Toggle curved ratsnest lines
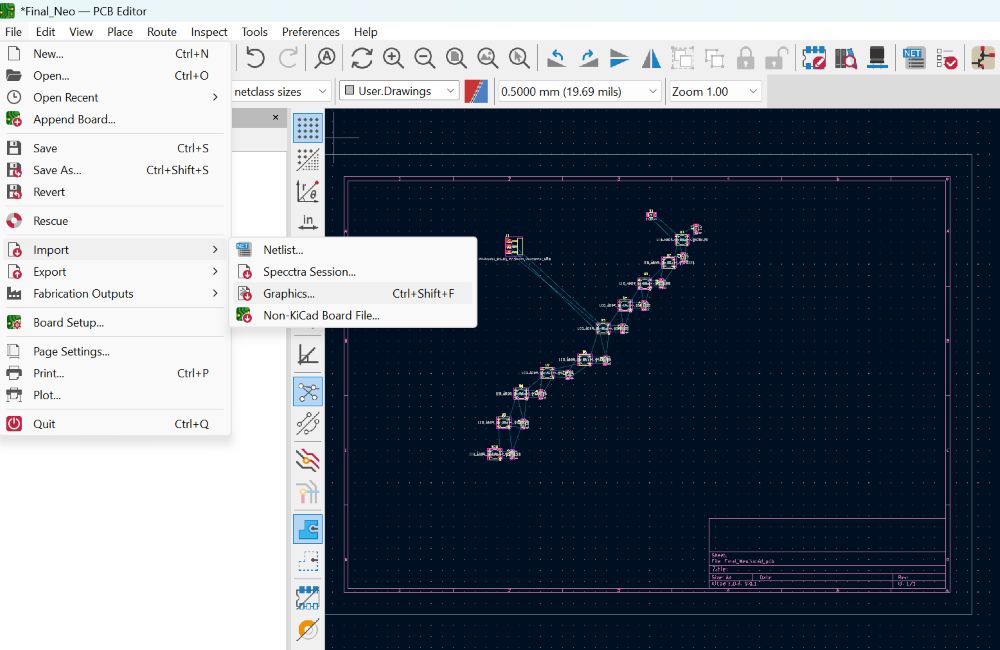Screen dimensions: 1000x650 pos(308,424)
